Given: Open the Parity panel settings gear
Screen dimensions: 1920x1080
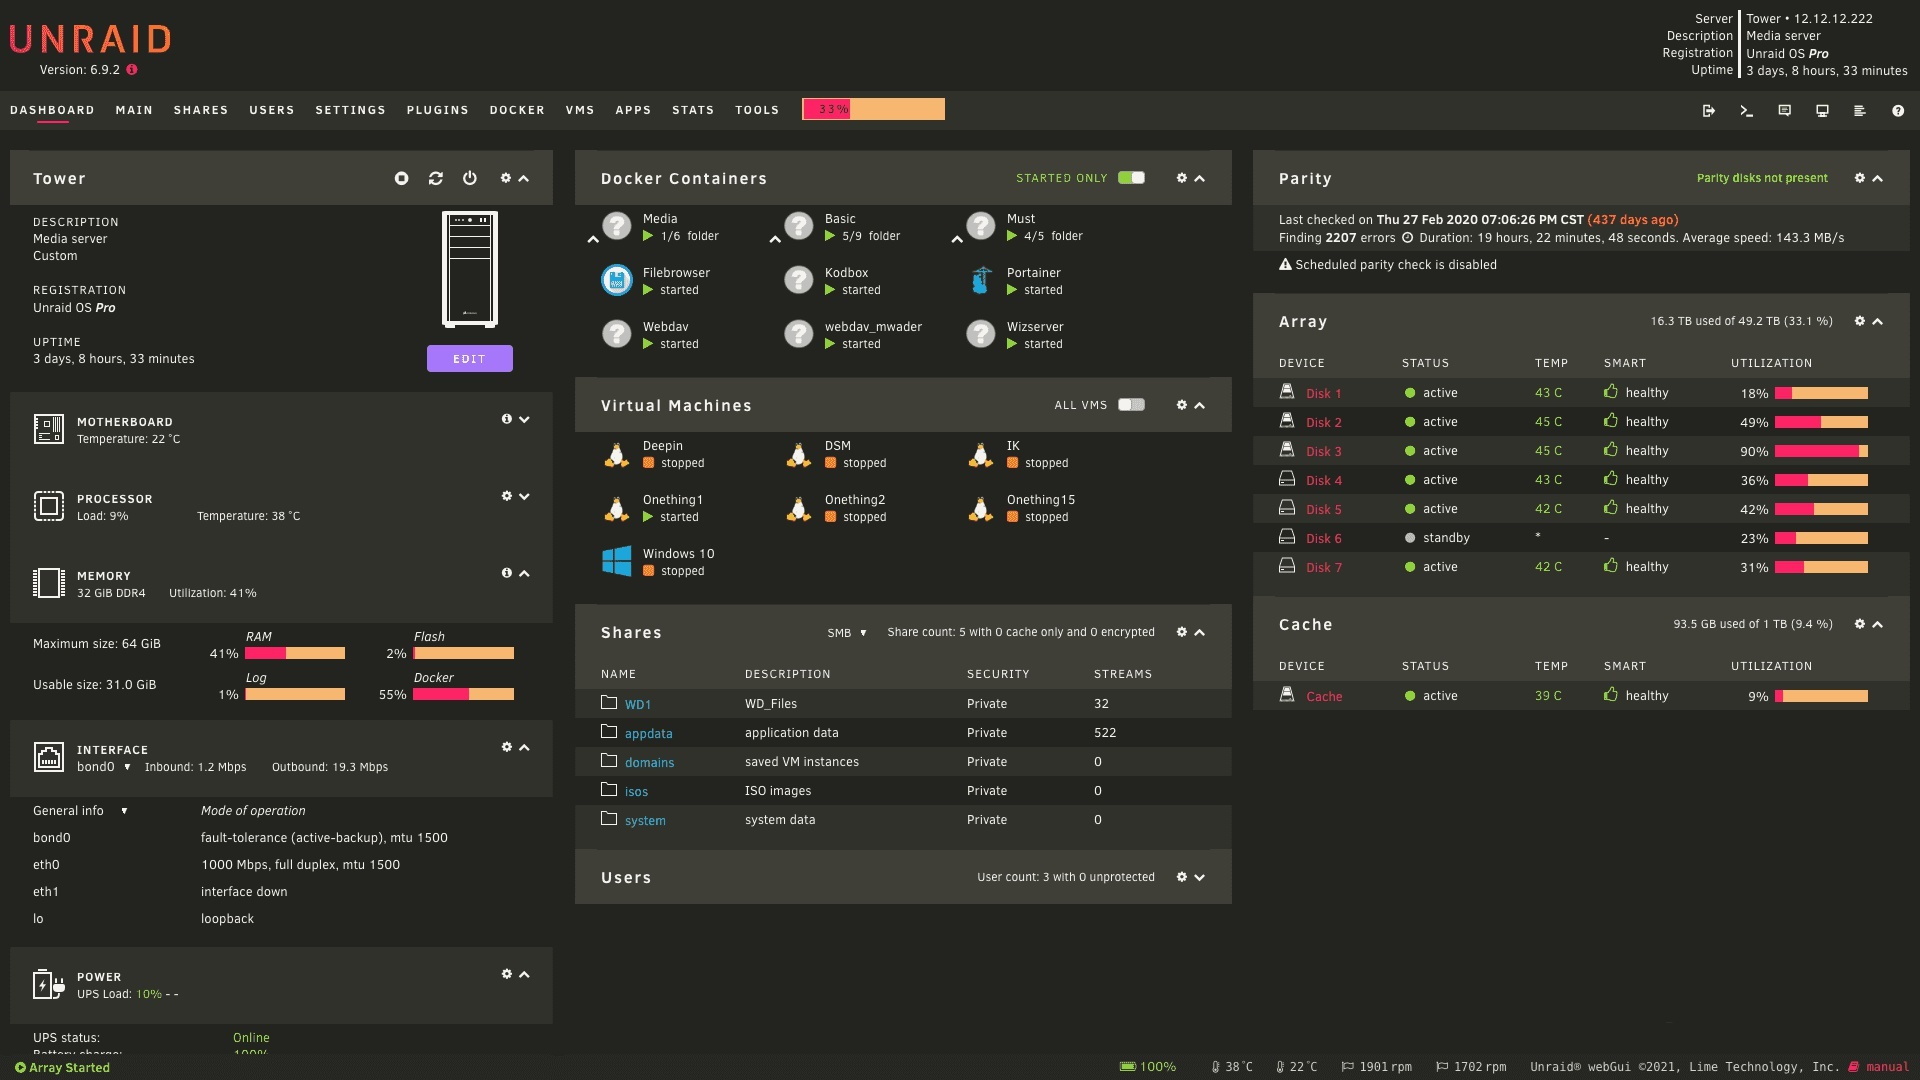Looking at the screenshot, I should (x=1859, y=178).
